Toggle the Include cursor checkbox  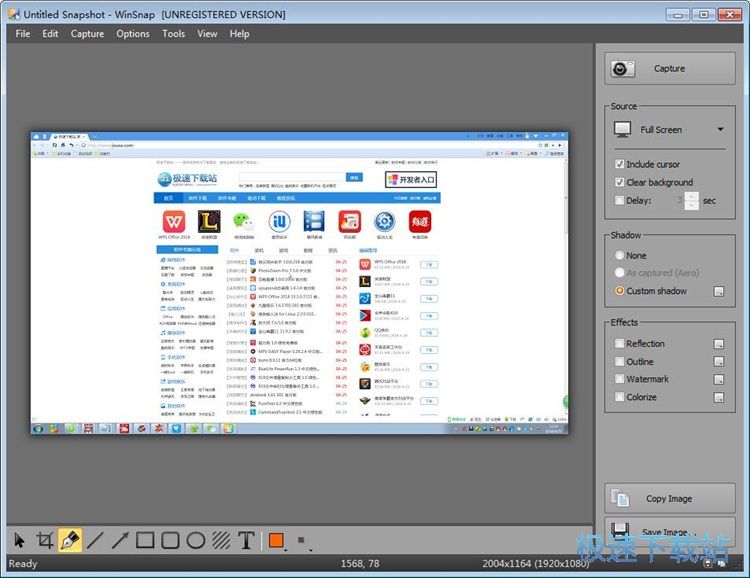pos(620,164)
